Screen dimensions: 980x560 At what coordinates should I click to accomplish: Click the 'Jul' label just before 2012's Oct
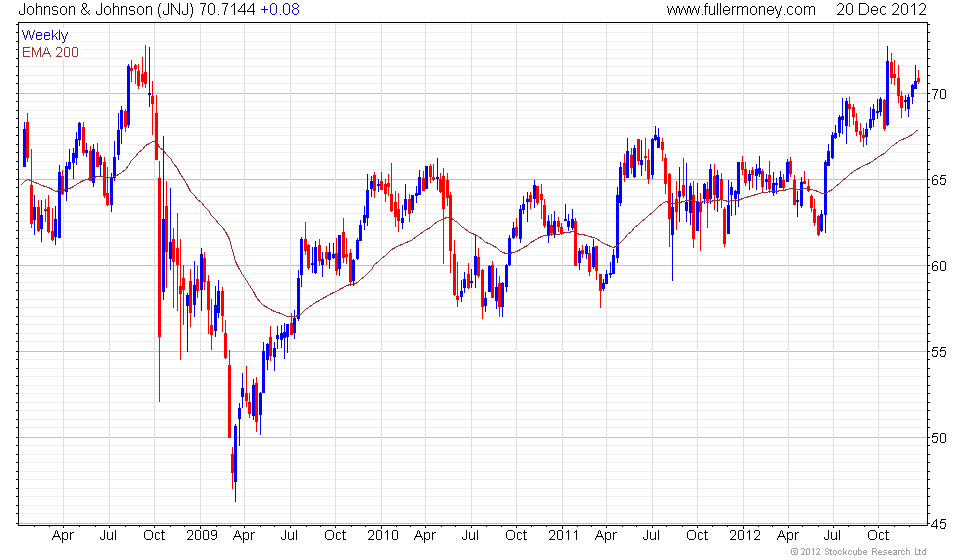pos(832,535)
